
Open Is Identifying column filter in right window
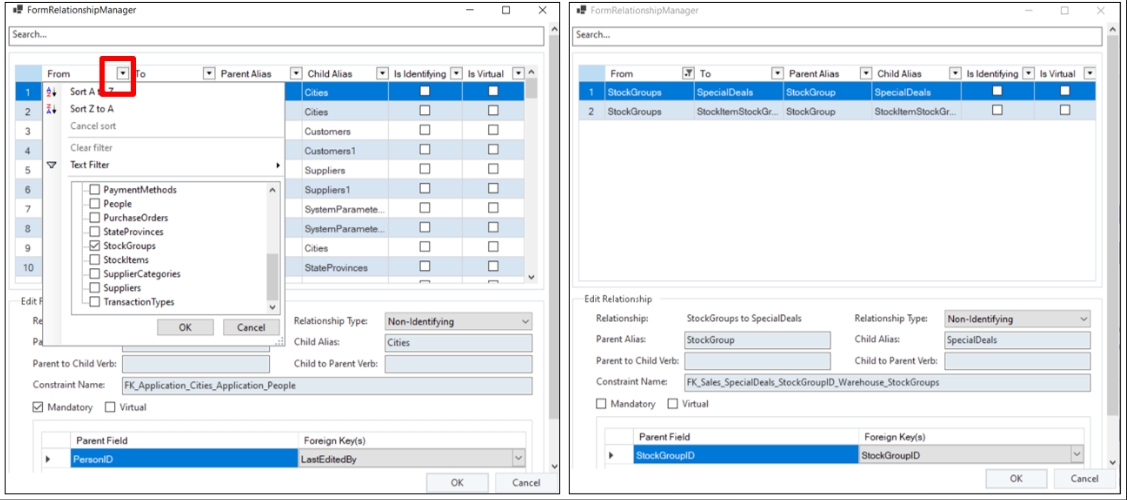click(x=1028, y=74)
